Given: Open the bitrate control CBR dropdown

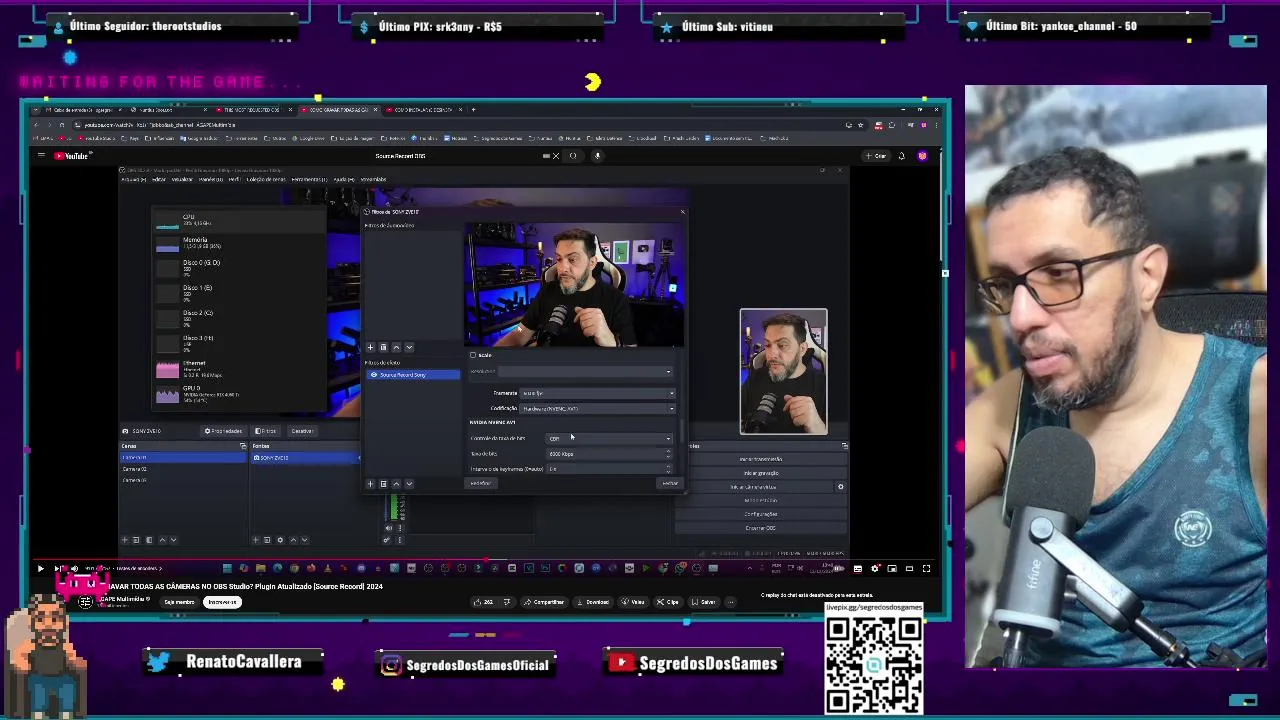Looking at the screenshot, I should (x=609, y=438).
